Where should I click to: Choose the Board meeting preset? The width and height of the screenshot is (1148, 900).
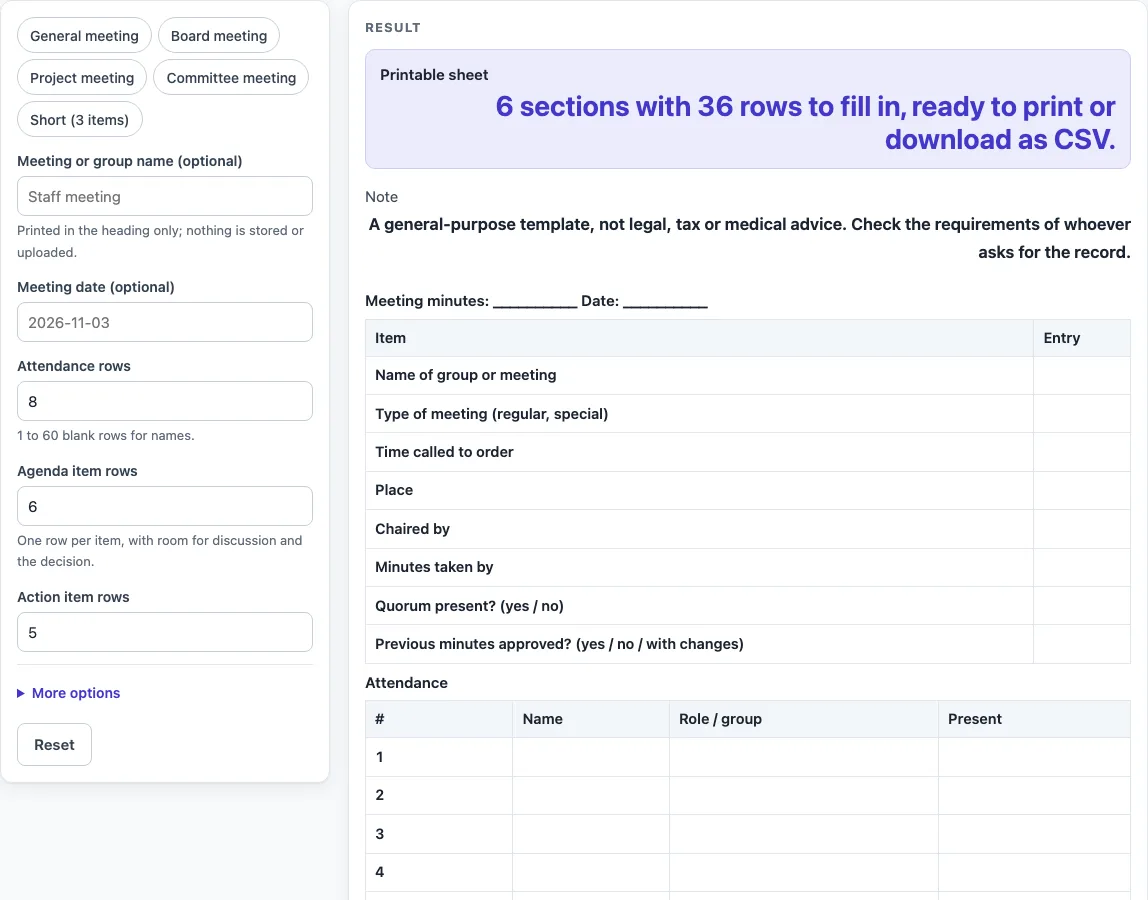pos(219,36)
